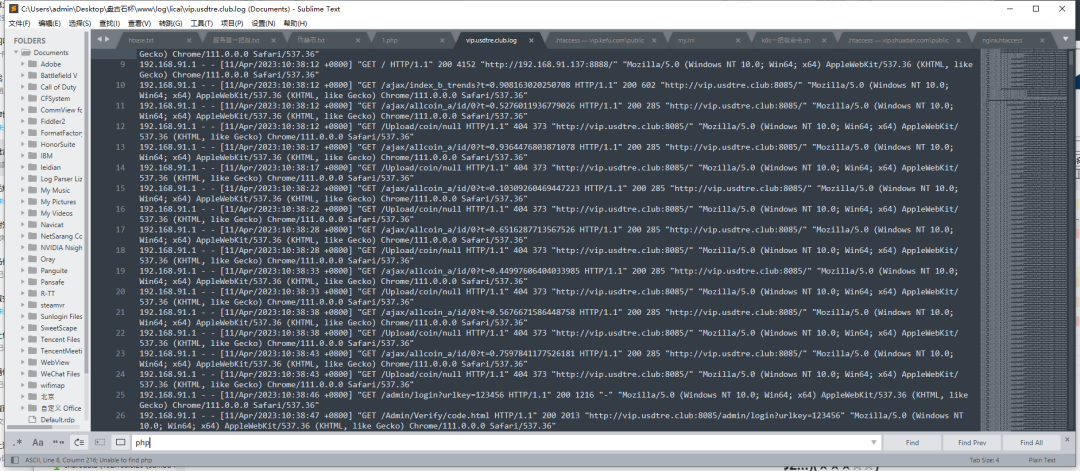
Task: Toggle the wrap search option
Action: 79,442
